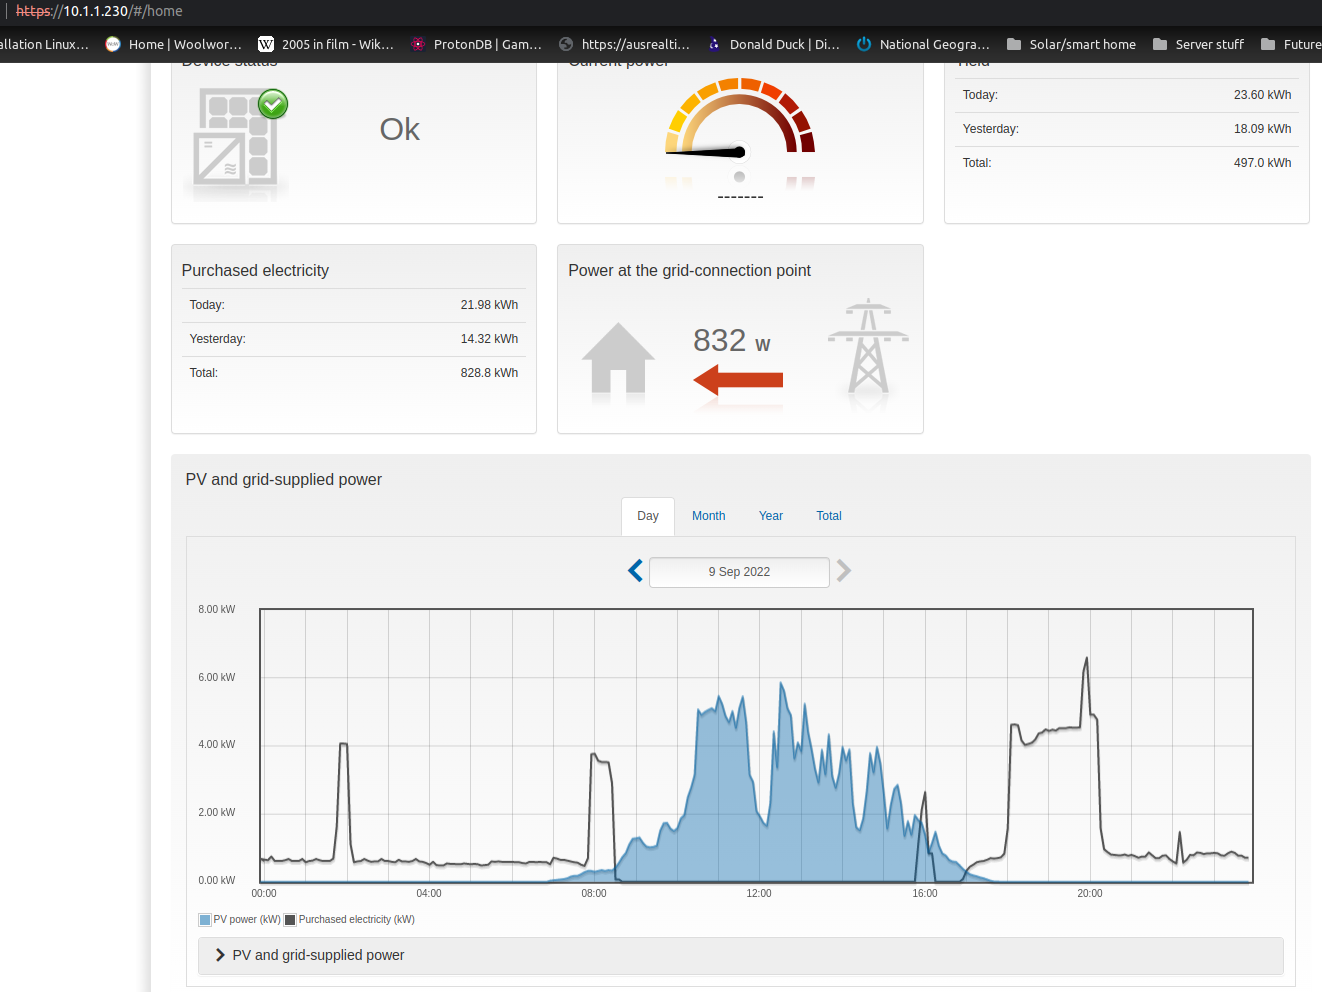The image size is (1322, 992).
Task: Expand the PV and grid-supplied power section
Action: click(219, 955)
